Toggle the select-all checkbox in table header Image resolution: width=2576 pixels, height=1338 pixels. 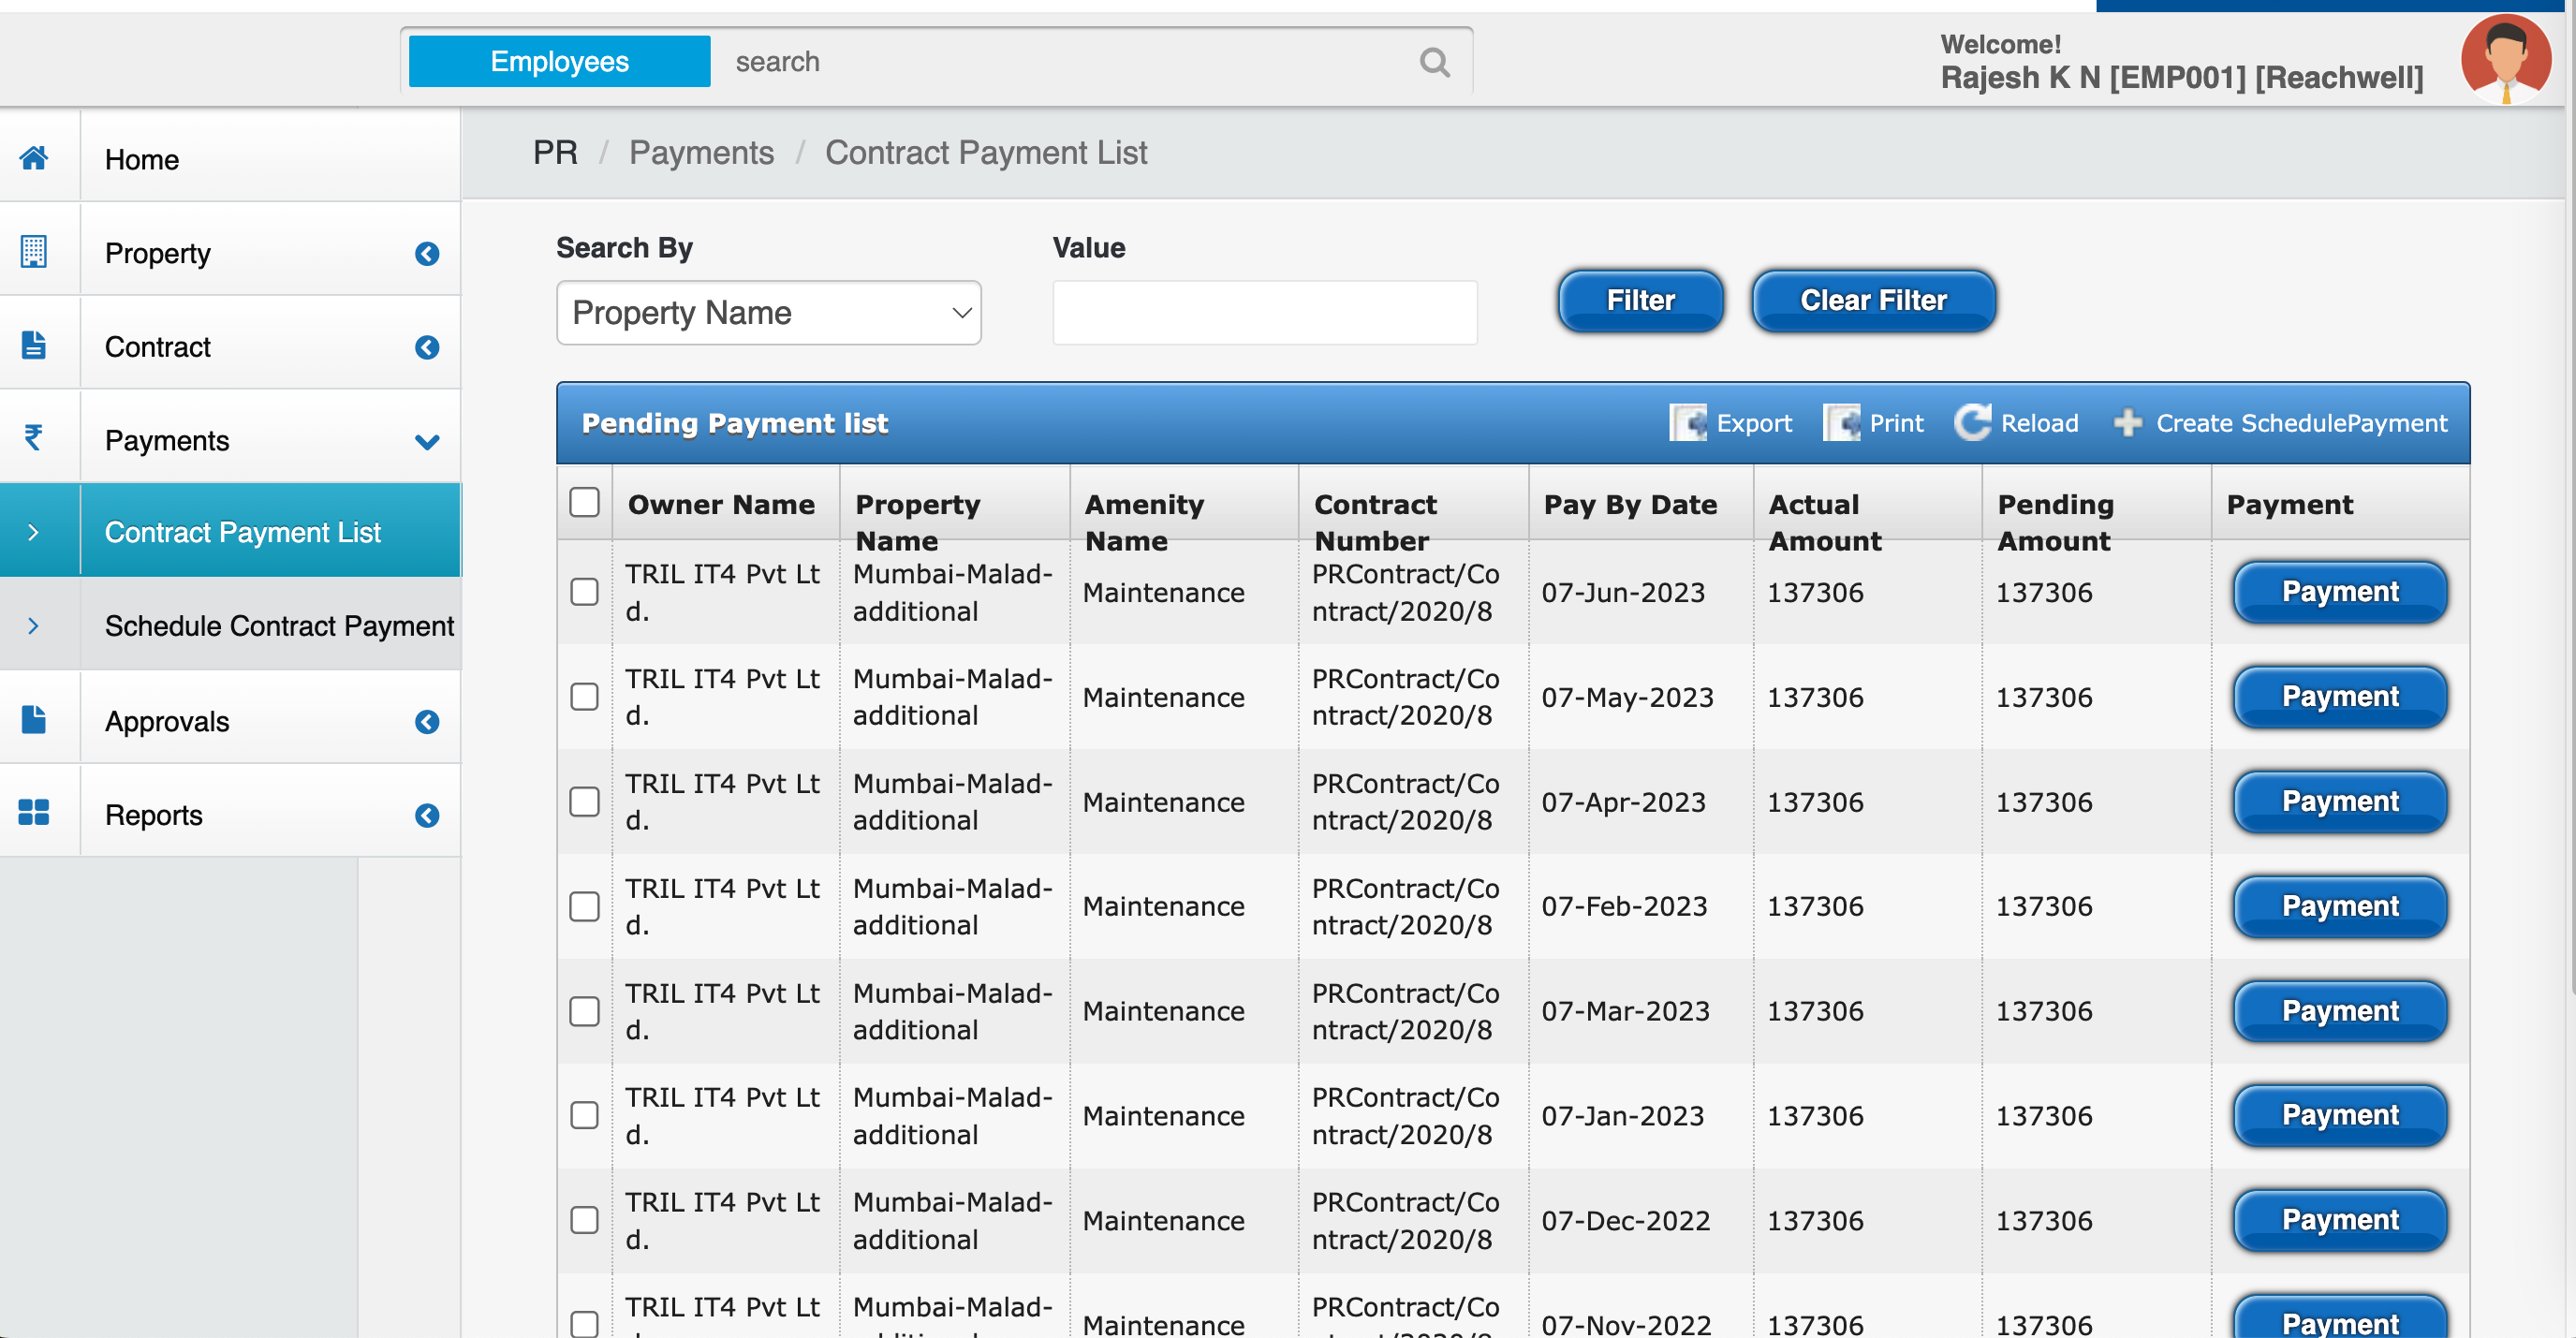point(584,502)
